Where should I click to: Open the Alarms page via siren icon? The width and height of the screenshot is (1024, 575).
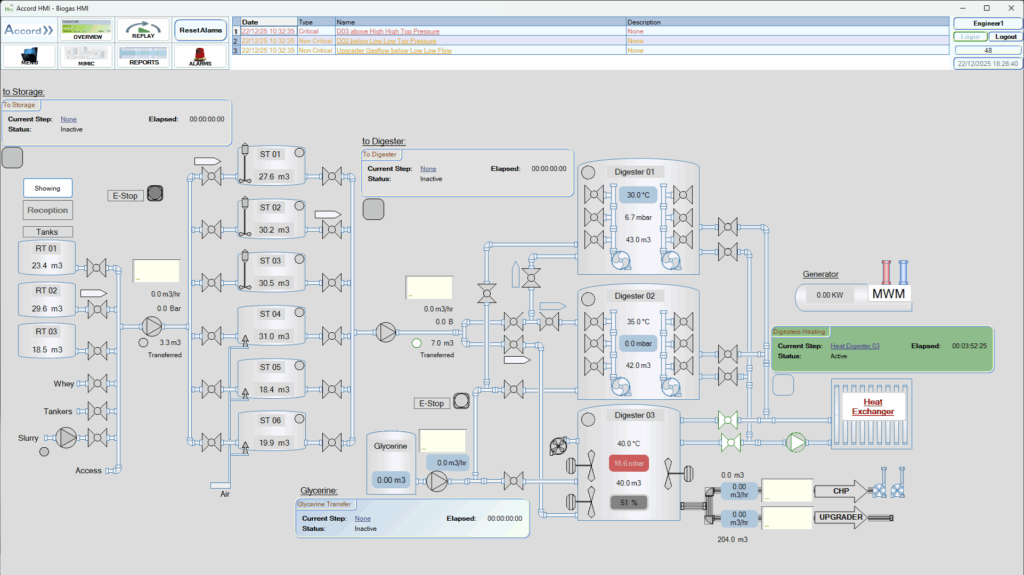coord(200,56)
